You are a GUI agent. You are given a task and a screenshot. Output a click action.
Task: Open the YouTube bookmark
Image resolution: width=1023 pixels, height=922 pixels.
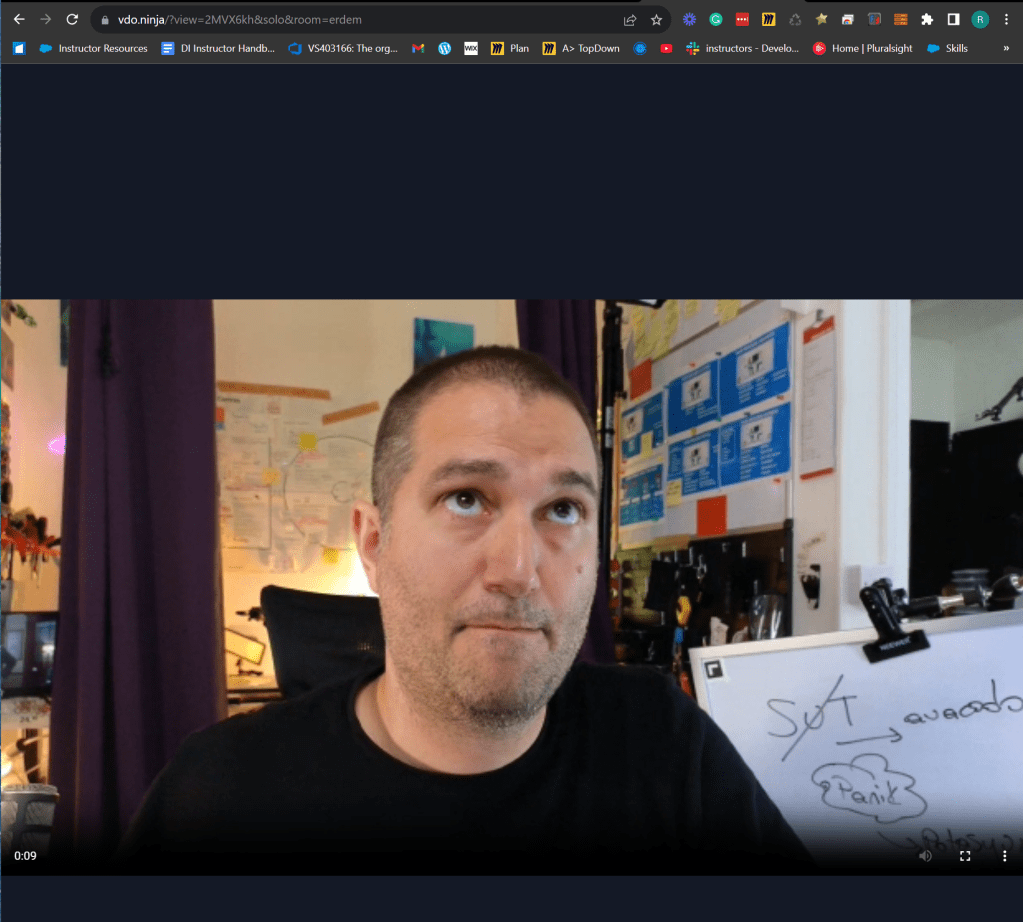(x=666, y=48)
